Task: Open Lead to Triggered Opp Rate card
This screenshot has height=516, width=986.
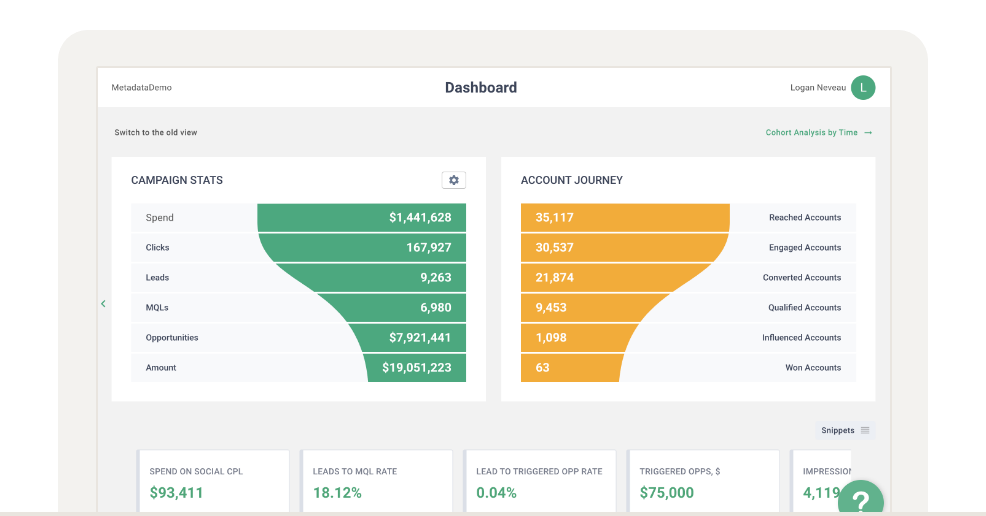Action: (x=540, y=481)
